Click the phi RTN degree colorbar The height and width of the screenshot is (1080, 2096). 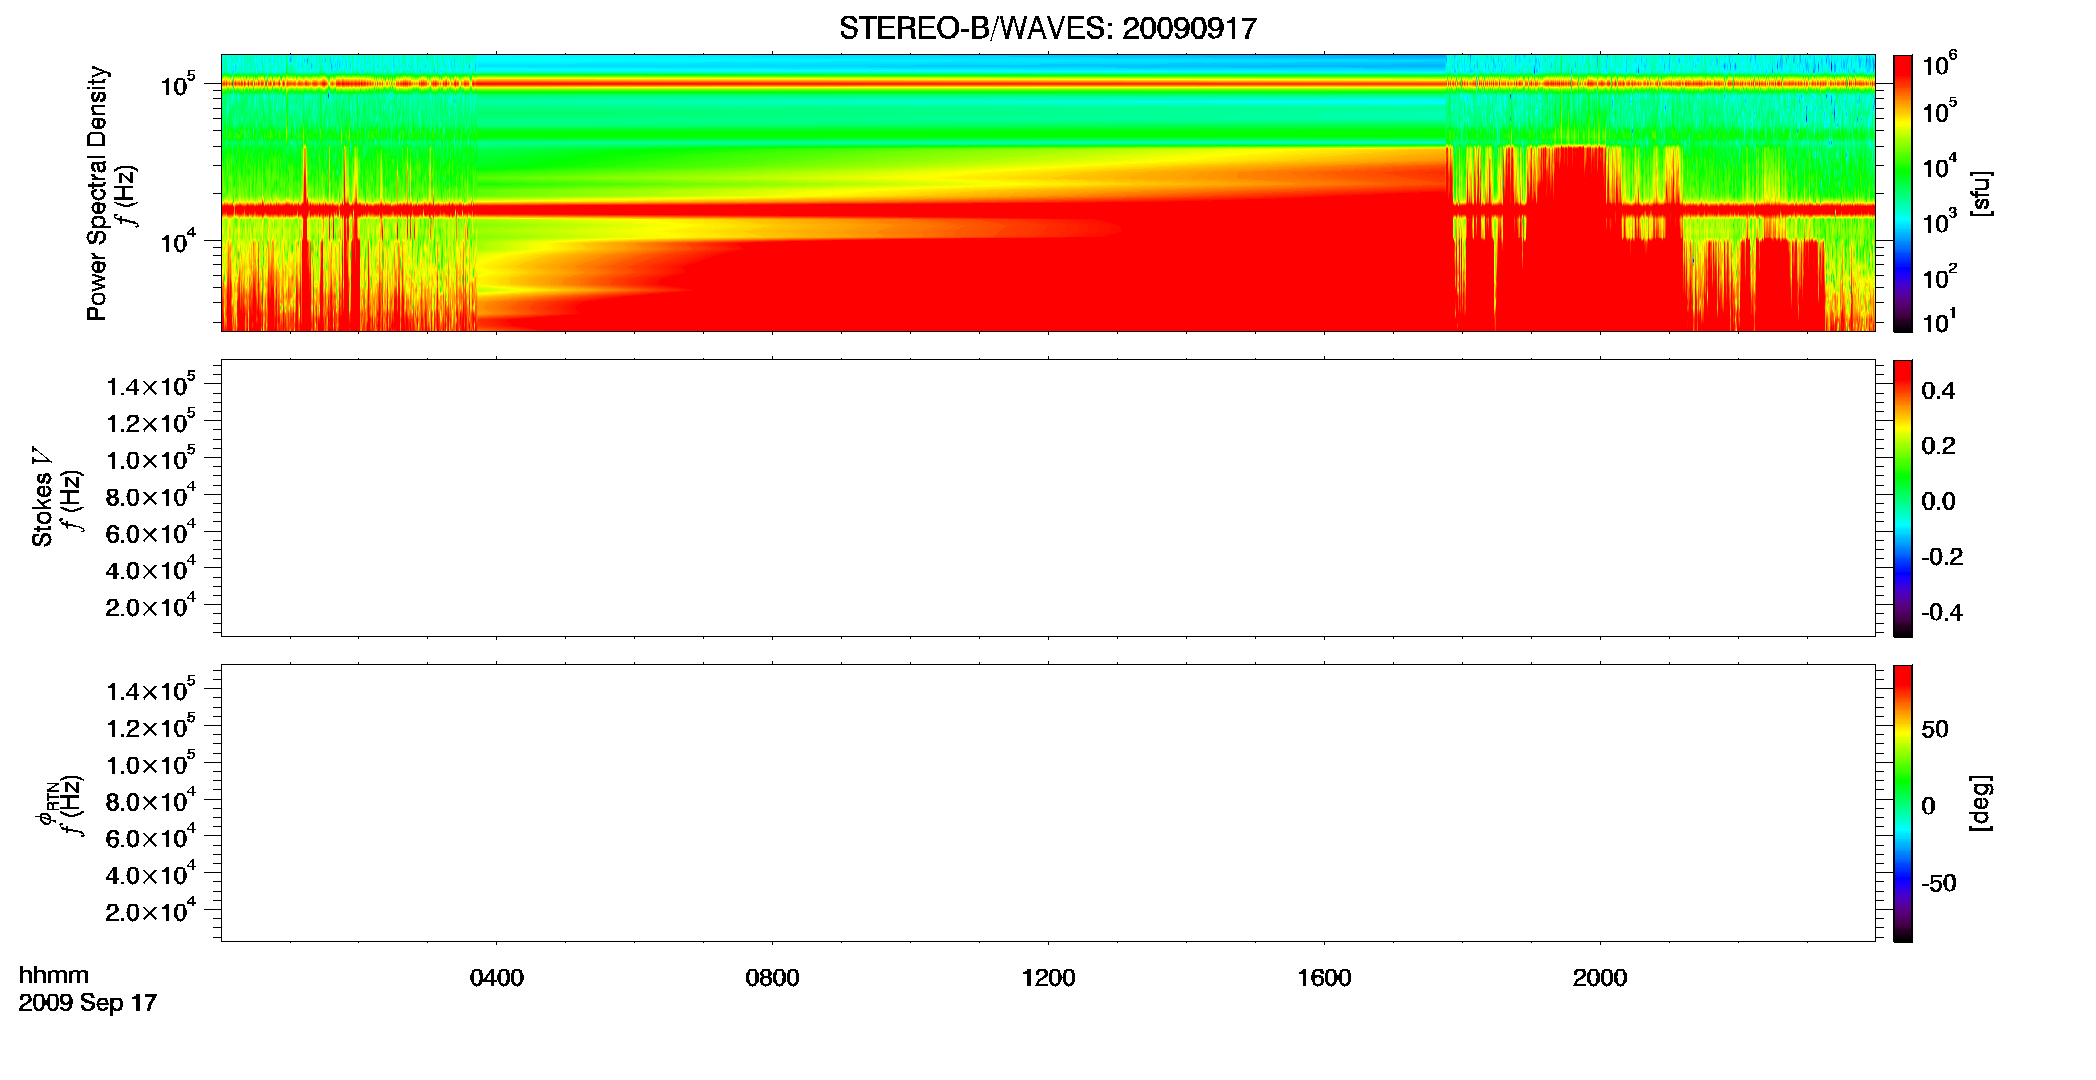1903,803
